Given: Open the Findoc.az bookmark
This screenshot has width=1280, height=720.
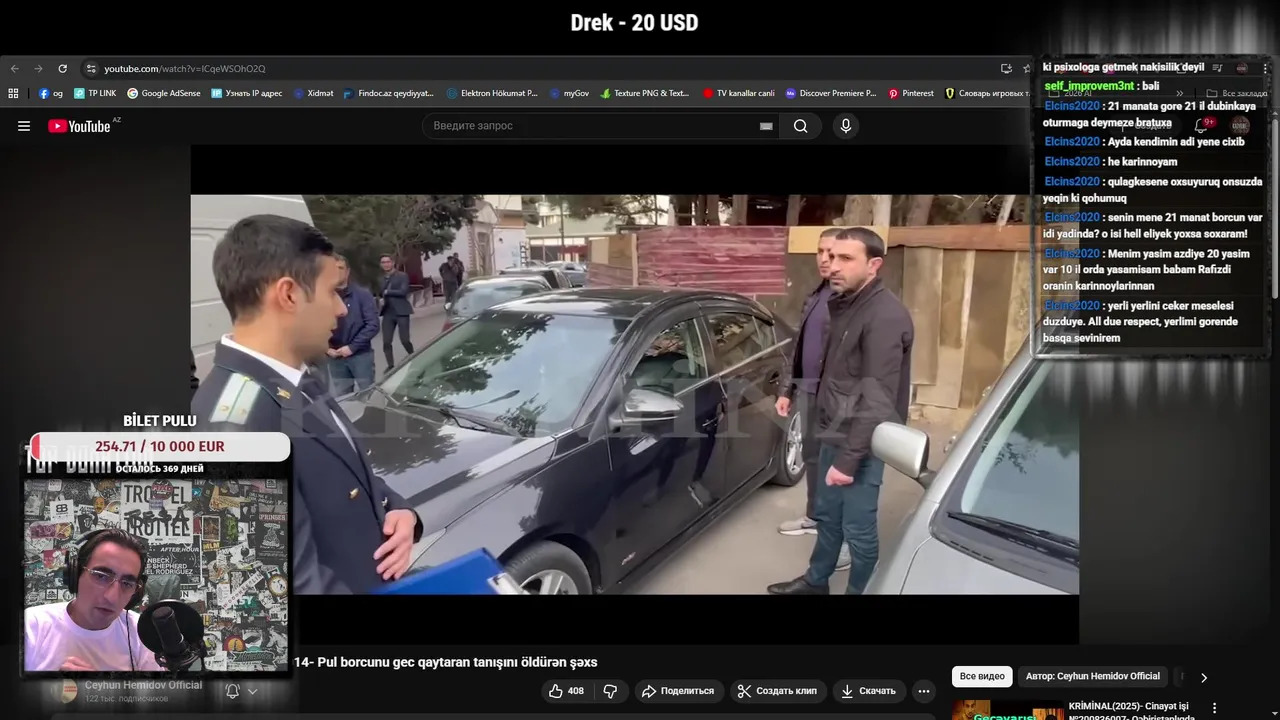Looking at the screenshot, I should [x=388, y=93].
